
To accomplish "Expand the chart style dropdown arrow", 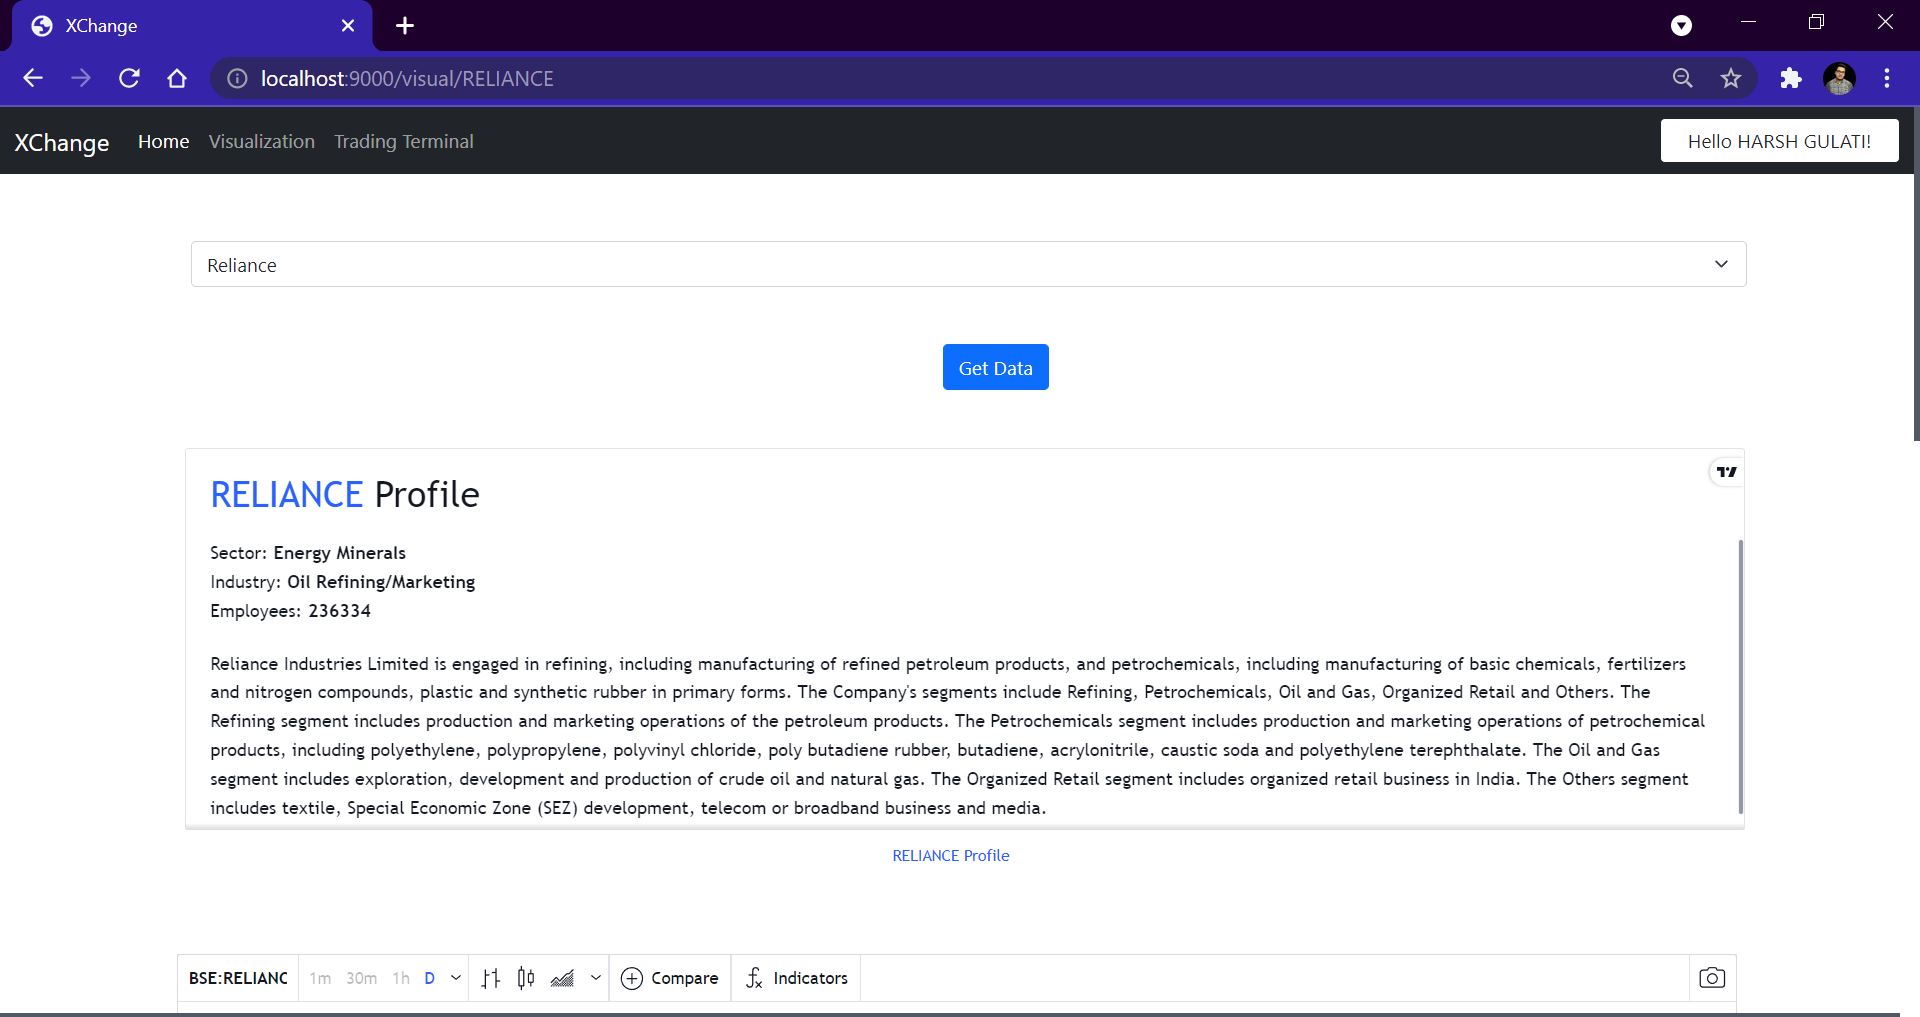I will pyautogui.click(x=596, y=978).
